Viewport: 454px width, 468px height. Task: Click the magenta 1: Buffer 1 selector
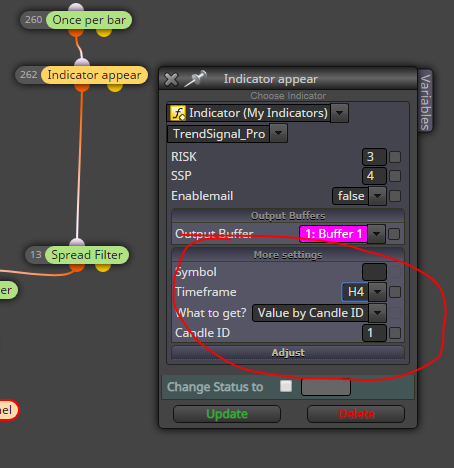(x=334, y=234)
